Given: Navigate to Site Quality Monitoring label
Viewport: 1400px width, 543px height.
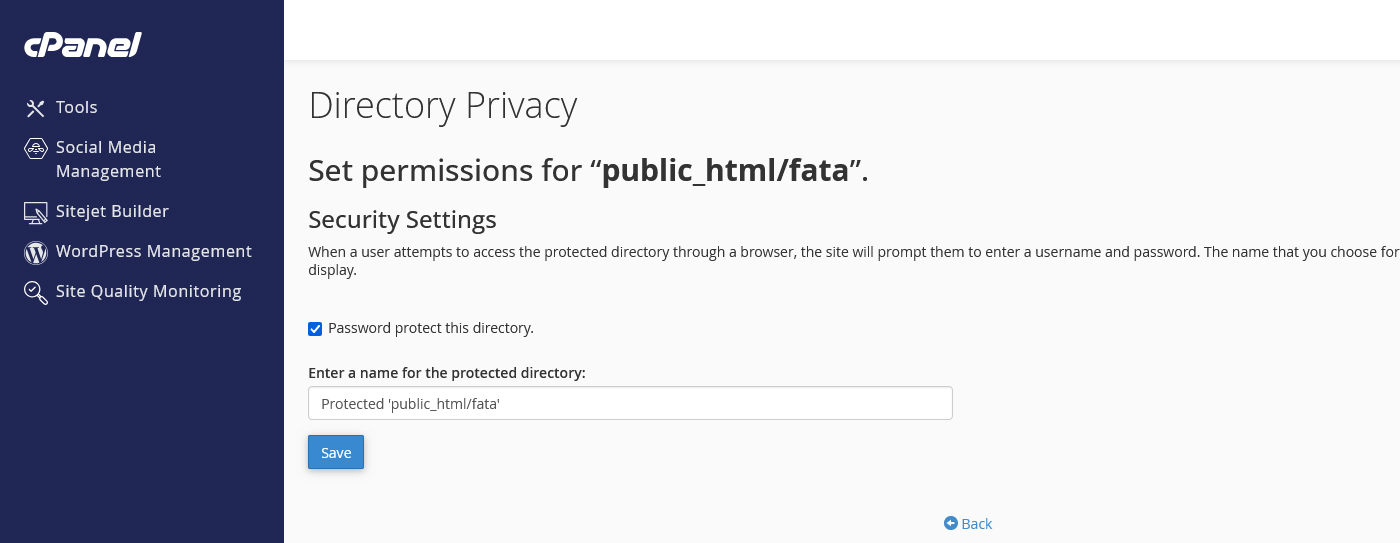Looking at the screenshot, I should (149, 291).
